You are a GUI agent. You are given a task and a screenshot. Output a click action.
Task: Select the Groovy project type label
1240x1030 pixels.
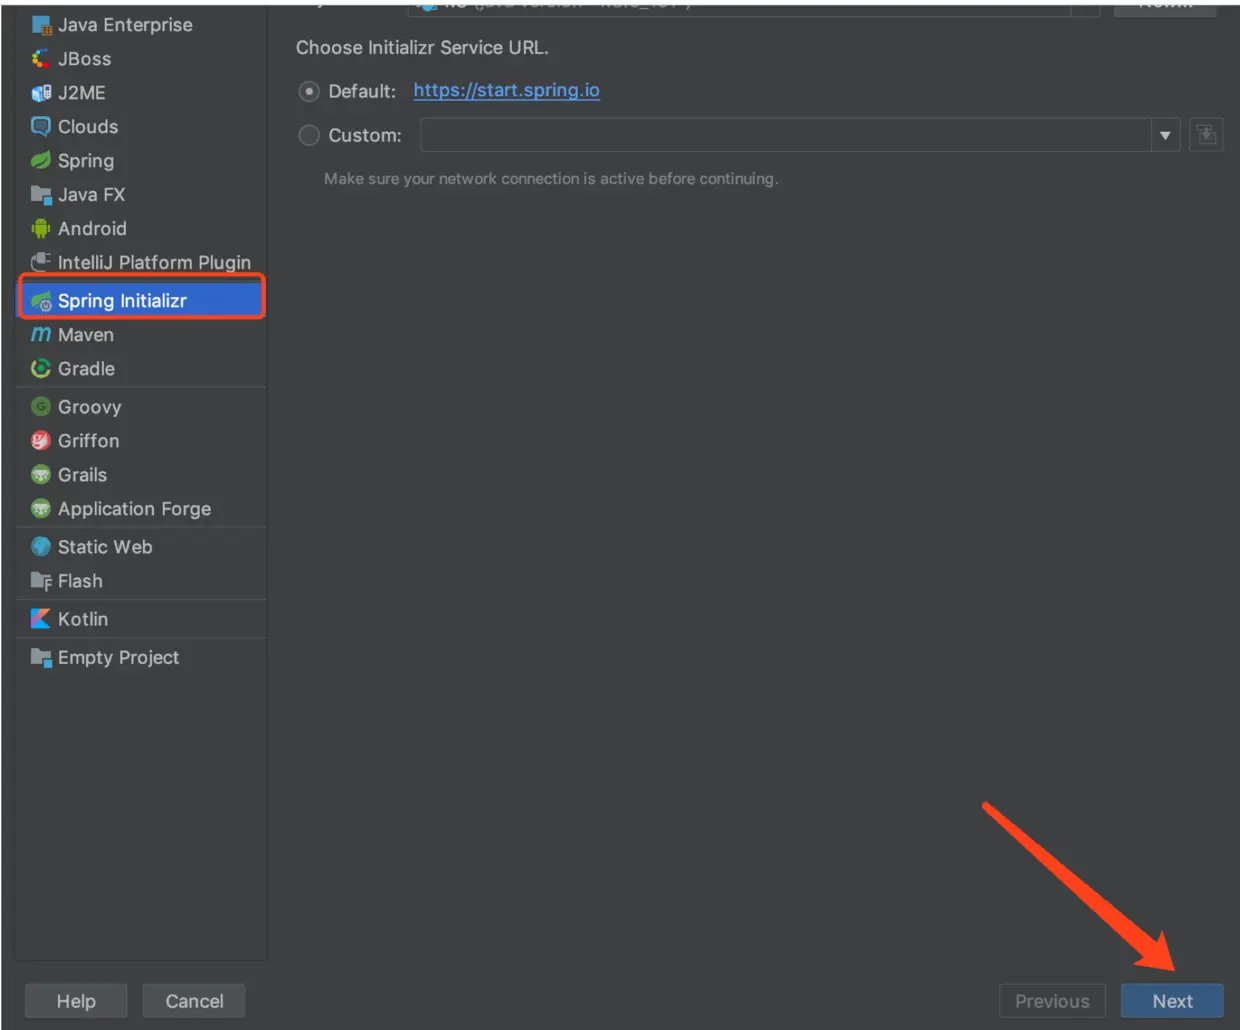(89, 407)
